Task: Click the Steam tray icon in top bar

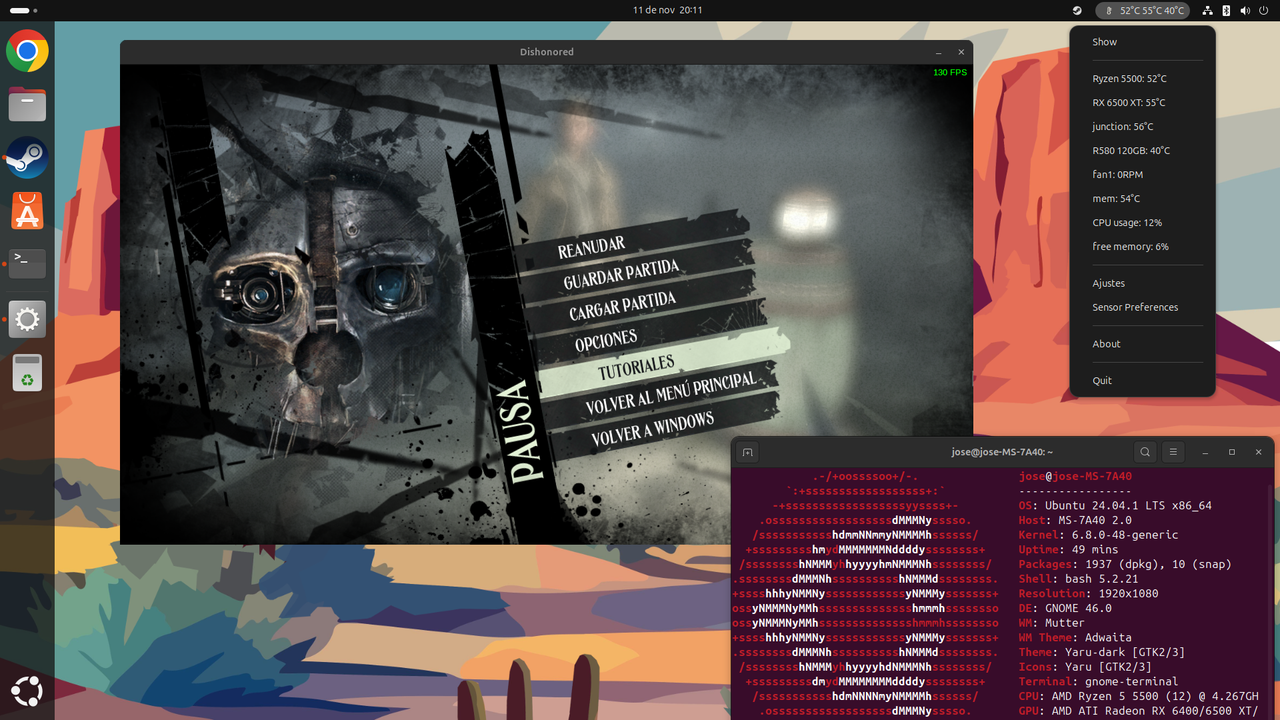Action: pyautogui.click(x=1077, y=10)
